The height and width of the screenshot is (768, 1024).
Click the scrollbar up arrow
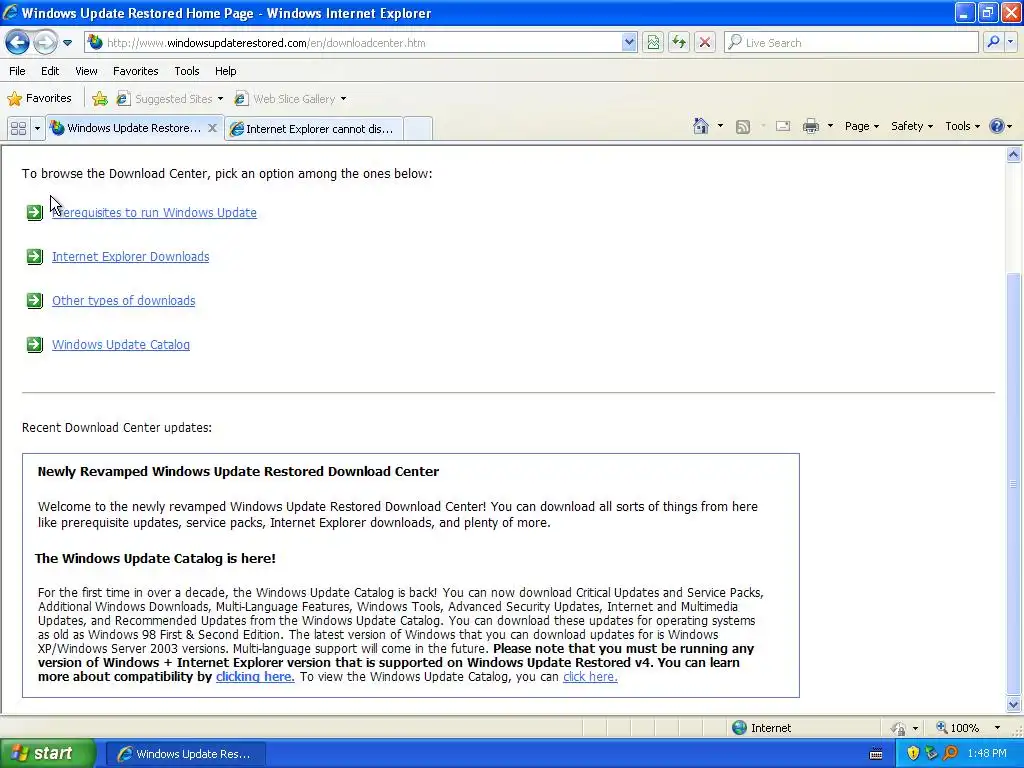pos(1014,155)
